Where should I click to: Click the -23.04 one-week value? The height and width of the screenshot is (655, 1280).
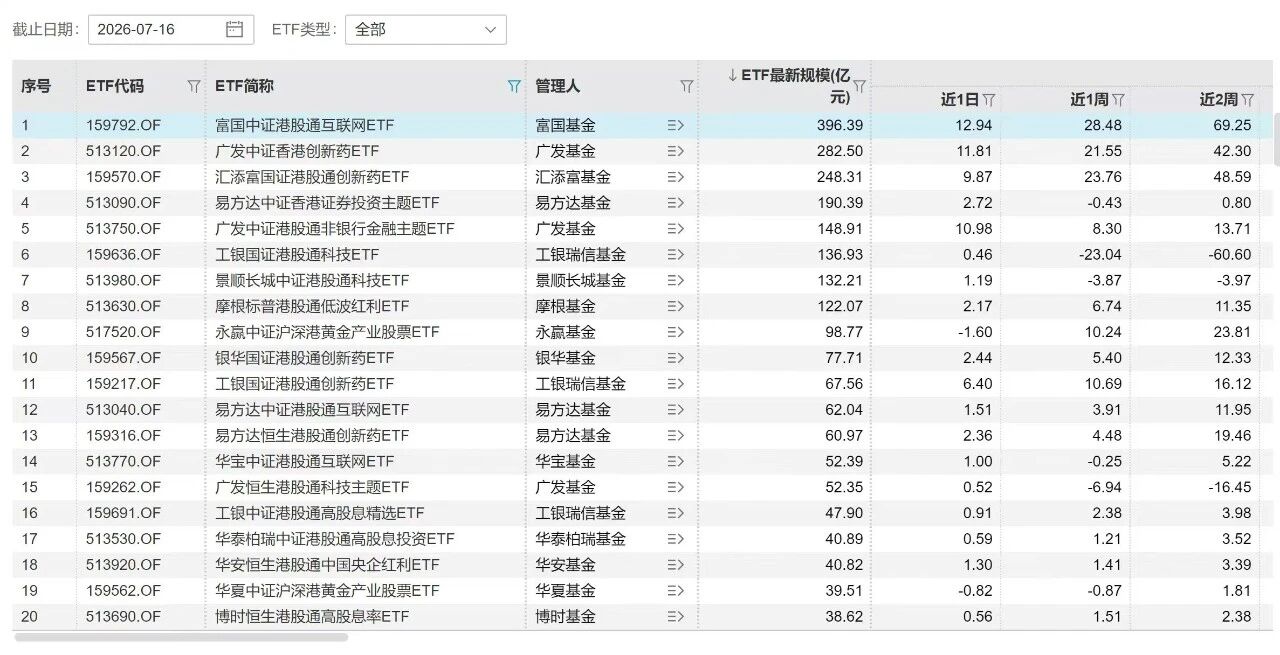1098,255
